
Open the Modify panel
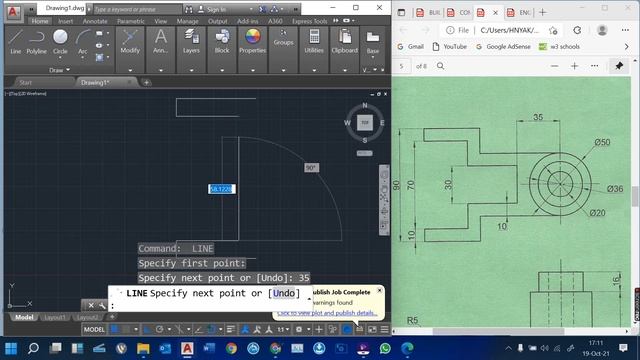click(130, 42)
